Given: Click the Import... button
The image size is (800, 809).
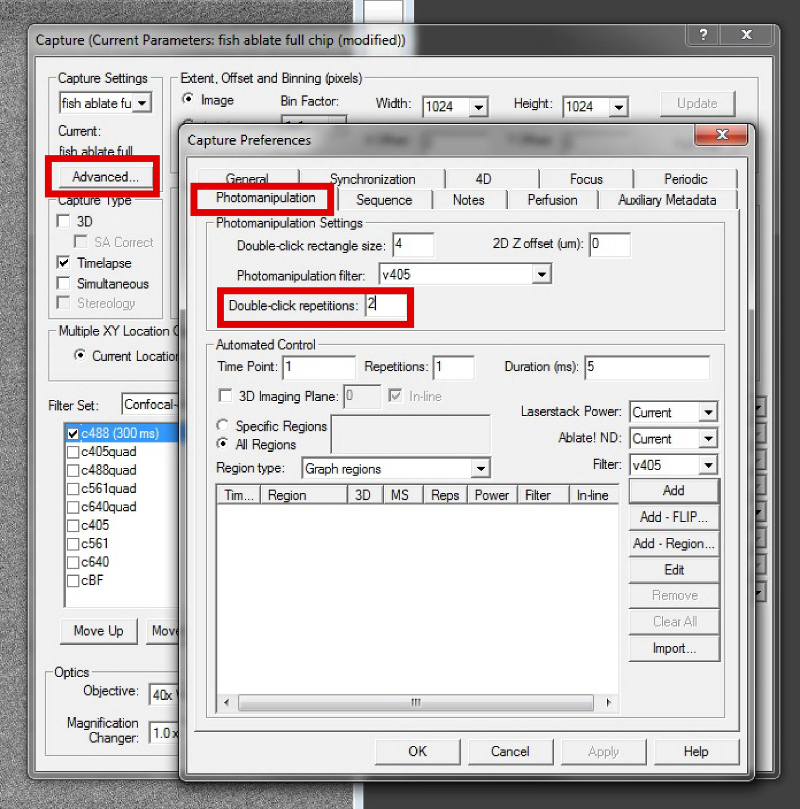Looking at the screenshot, I should [x=674, y=649].
